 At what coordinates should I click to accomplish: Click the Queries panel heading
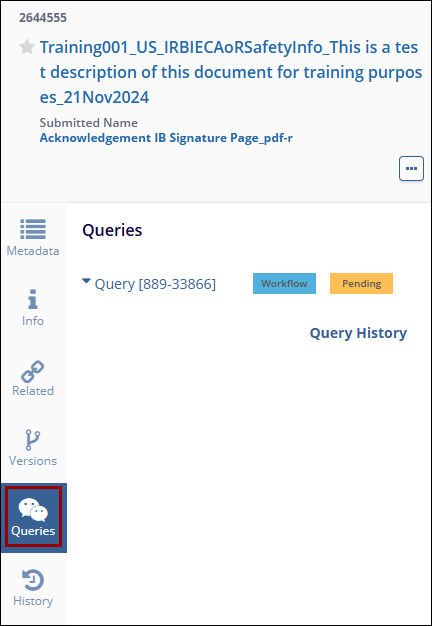(x=112, y=230)
